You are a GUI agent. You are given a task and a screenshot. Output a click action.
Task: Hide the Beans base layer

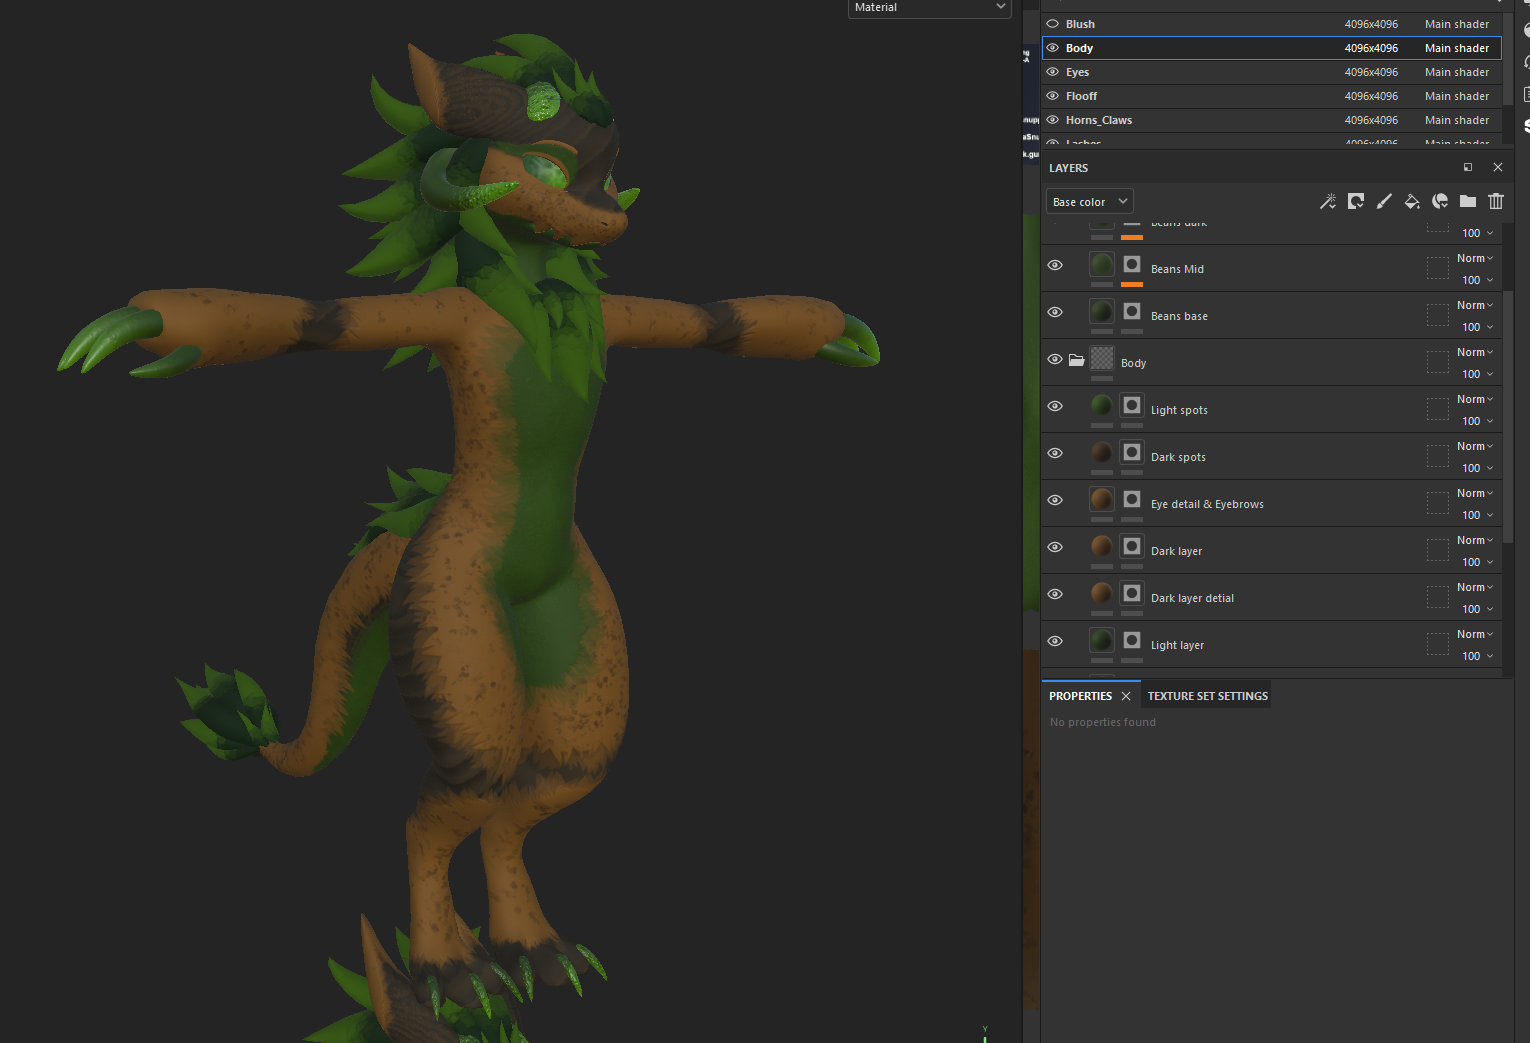pyautogui.click(x=1055, y=312)
